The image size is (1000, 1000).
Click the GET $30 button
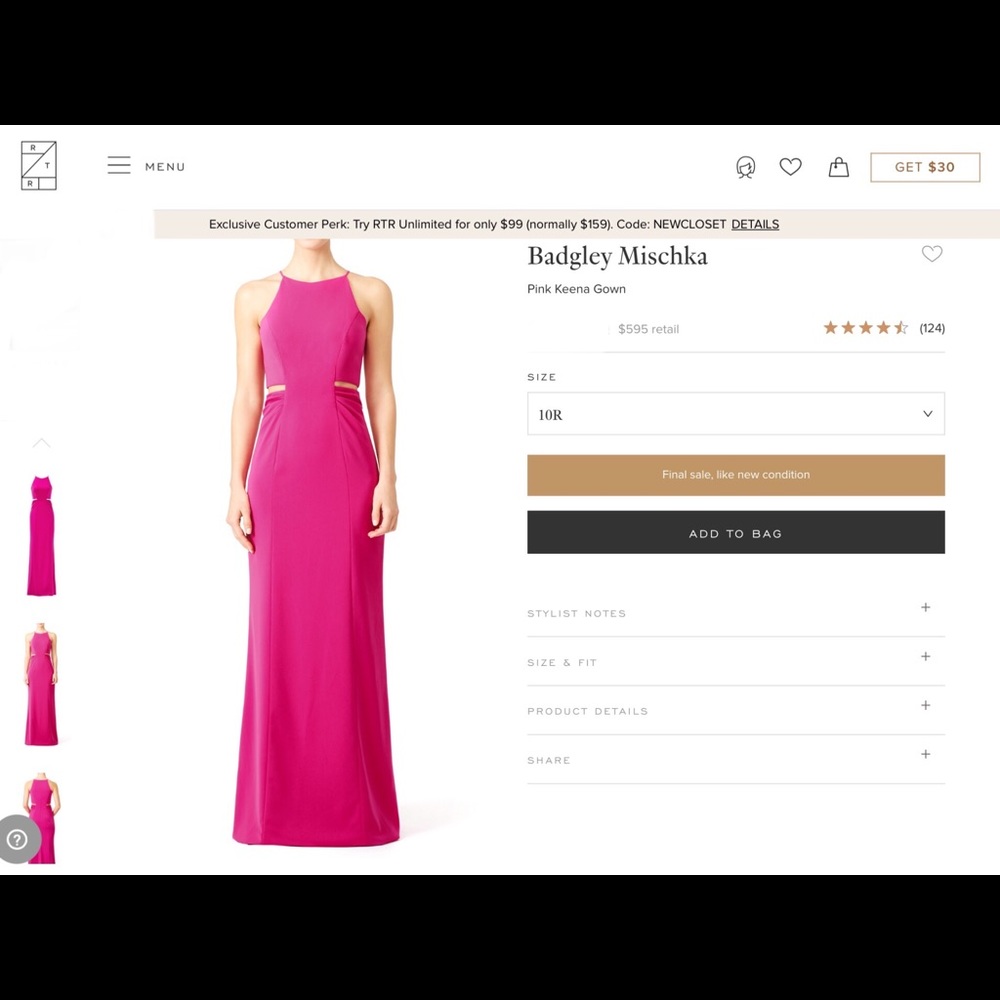click(925, 167)
